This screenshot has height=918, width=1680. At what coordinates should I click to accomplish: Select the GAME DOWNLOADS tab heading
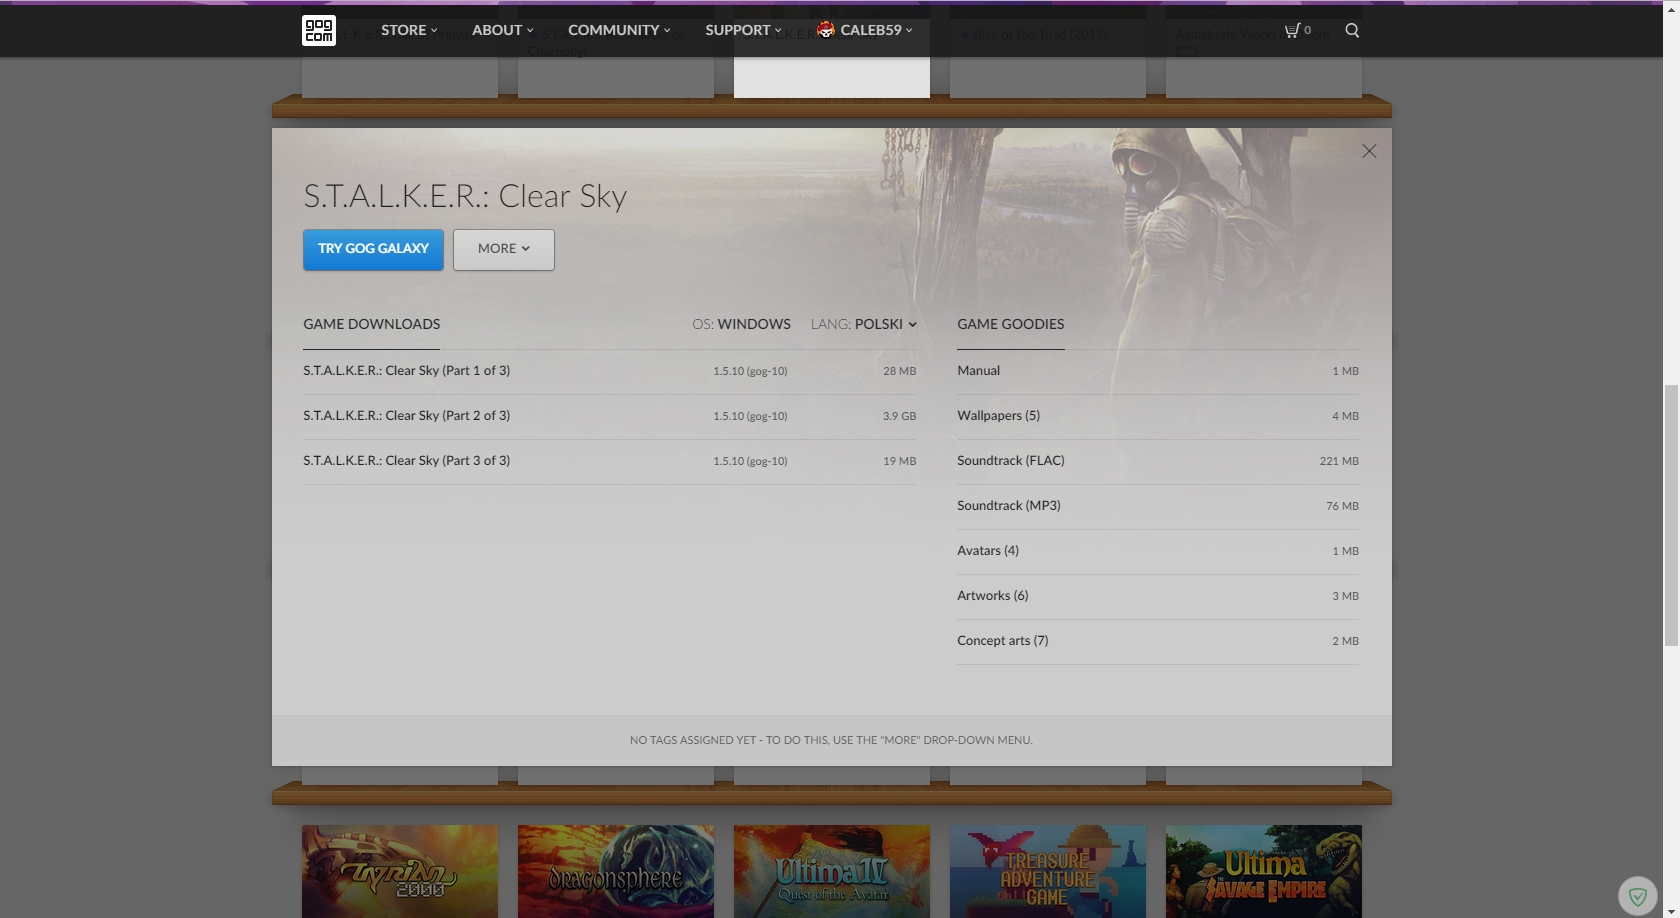tap(372, 324)
